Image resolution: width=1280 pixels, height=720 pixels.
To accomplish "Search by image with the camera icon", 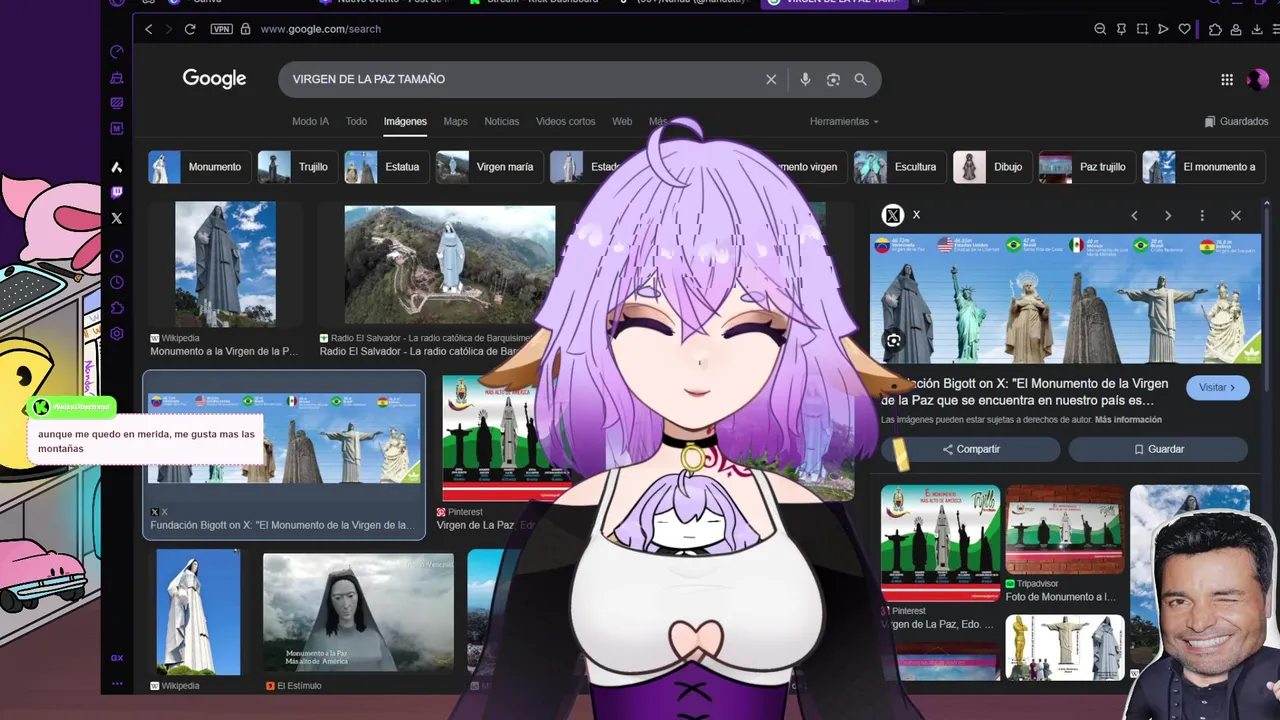I will pos(833,79).
